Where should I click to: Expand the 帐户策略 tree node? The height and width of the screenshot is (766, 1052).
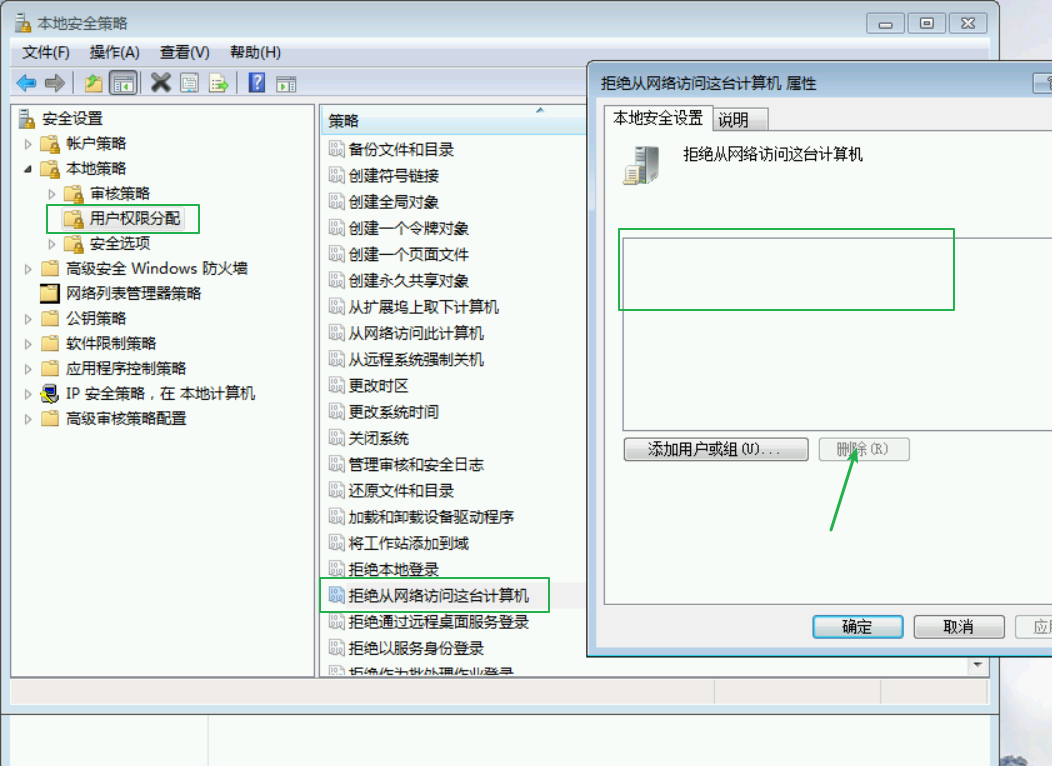pos(28,144)
